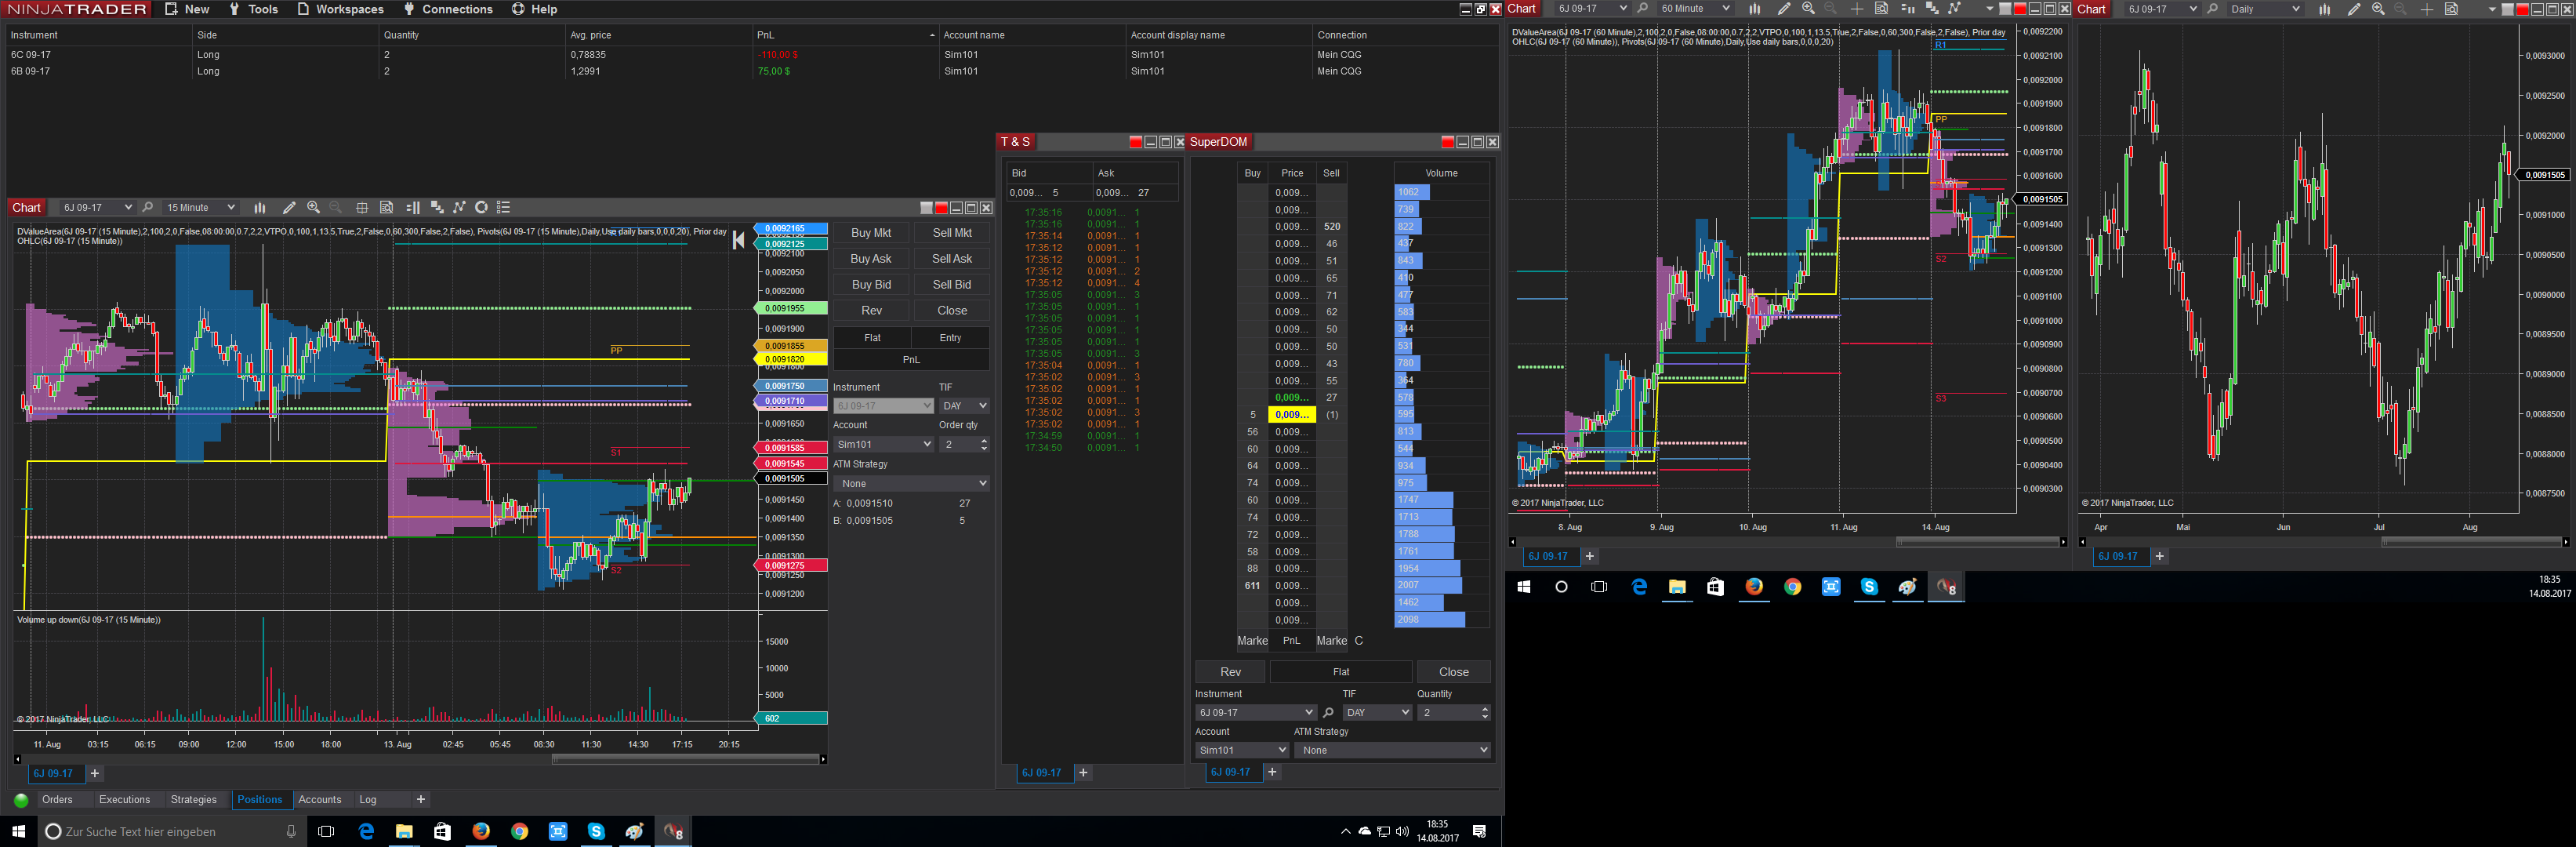The height and width of the screenshot is (847, 2576).
Task: Click Windows search box on taskbar
Action: tap(171, 831)
